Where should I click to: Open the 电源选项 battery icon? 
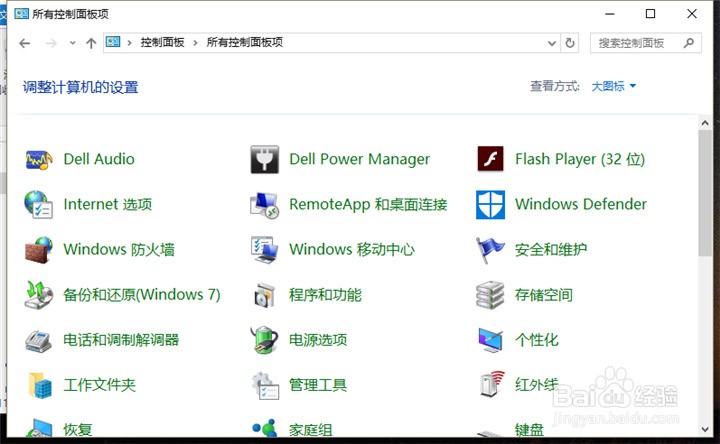[x=264, y=340]
